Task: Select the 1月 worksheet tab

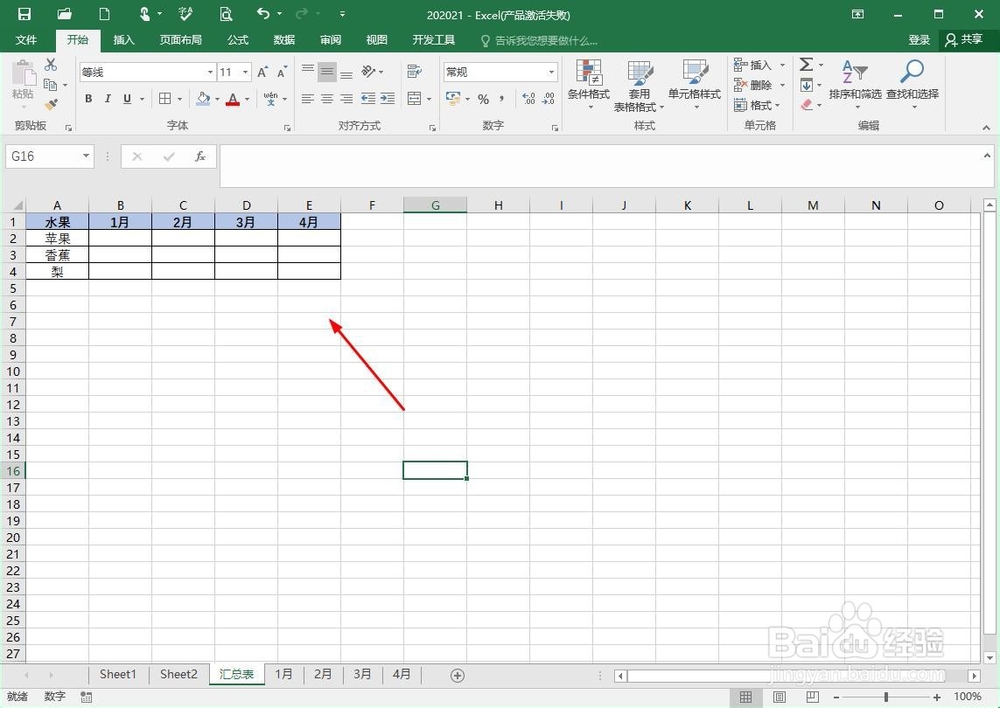Action: click(284, 674)
